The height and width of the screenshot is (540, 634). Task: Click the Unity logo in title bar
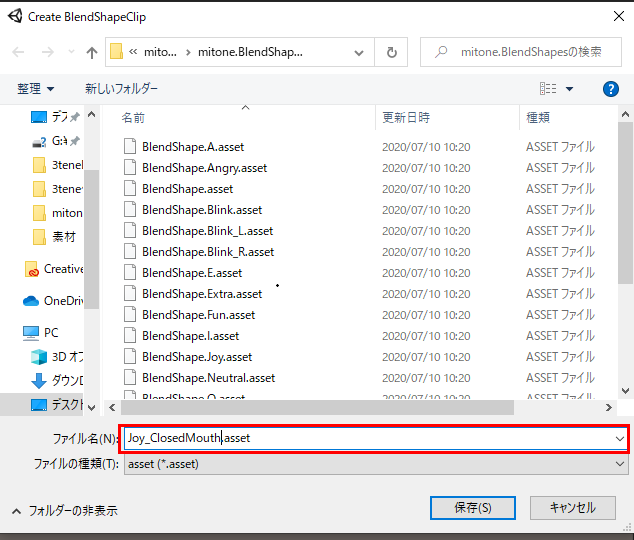[15, 16]
